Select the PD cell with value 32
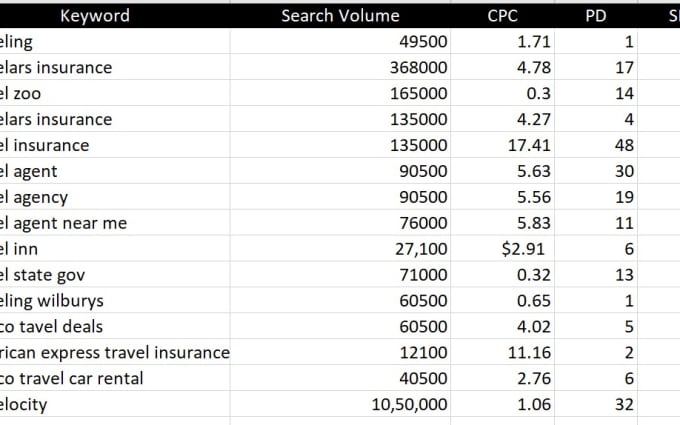The image size is (680, 425). click(x=596, y=404)
